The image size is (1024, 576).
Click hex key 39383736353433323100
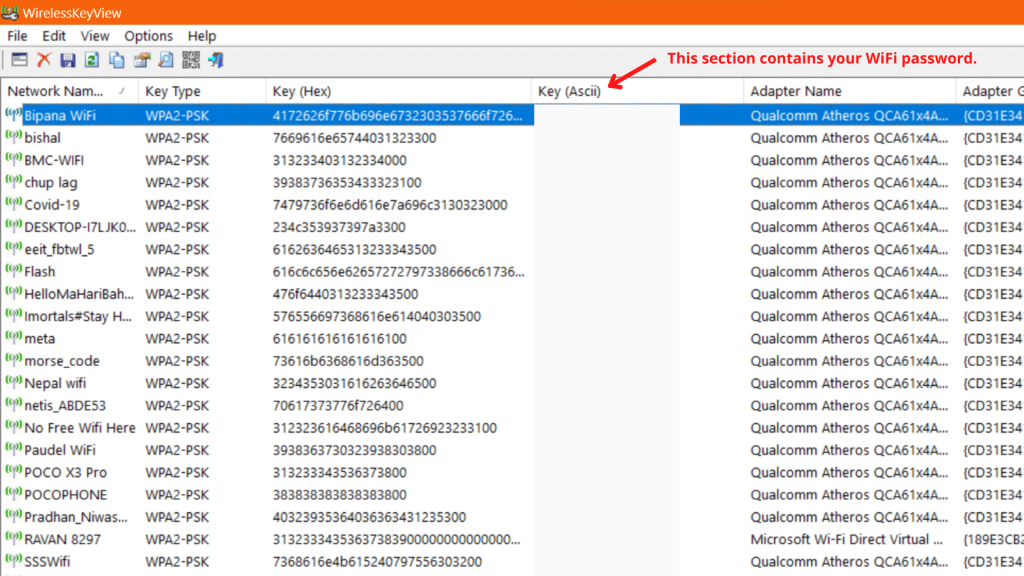(x=347, y=182)
